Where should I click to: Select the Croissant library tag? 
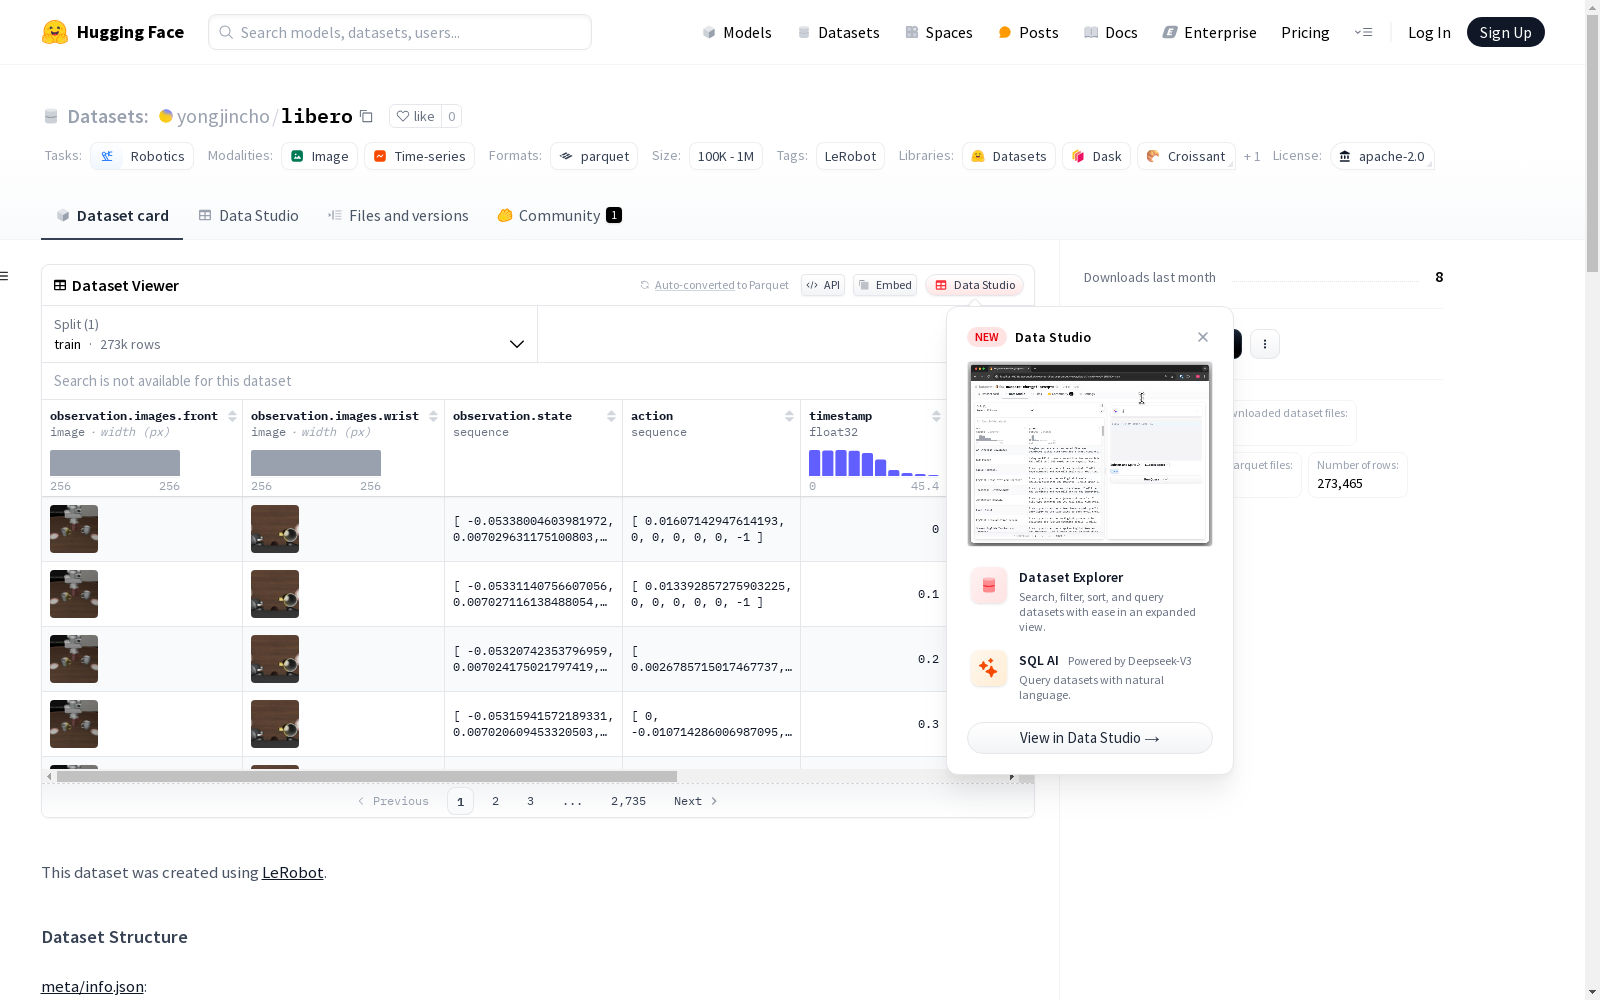[x=1185, y=156]
